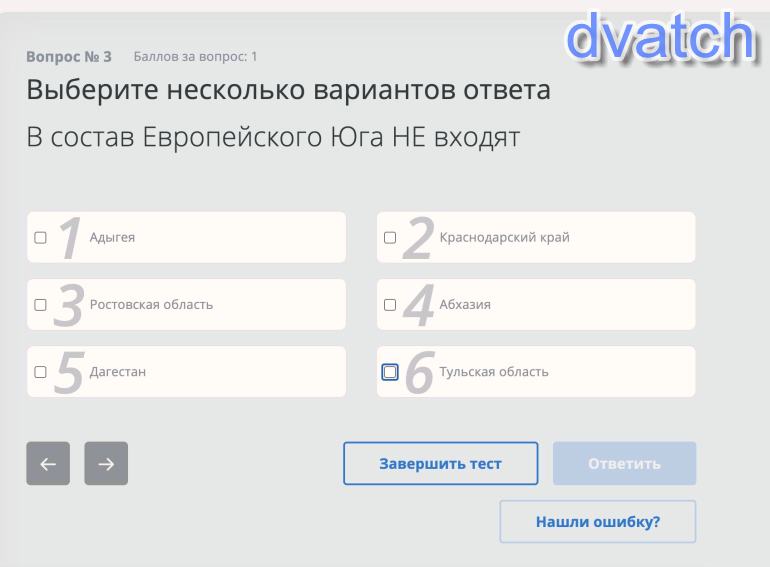Tick the checkbox for Адыгея
Viewport: 770px width, 567px height.
(40, 238)
